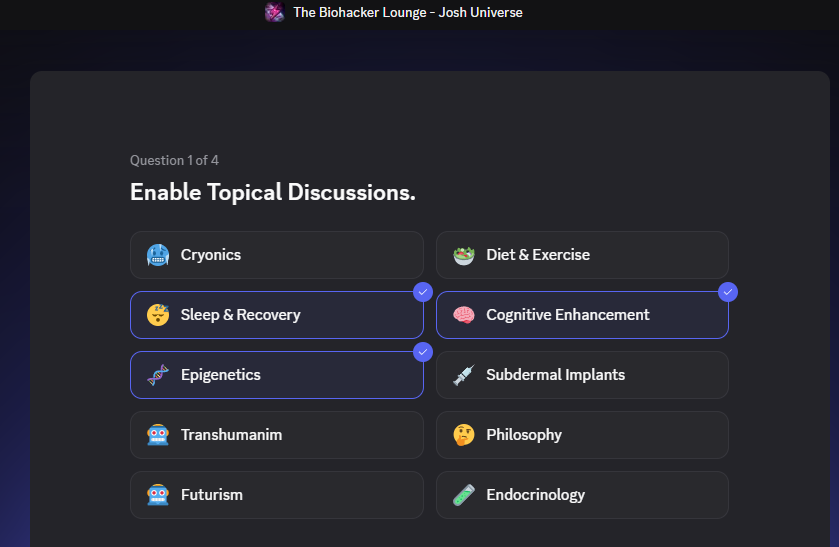Click the frozen face emoji beside Cryonics

158,255
